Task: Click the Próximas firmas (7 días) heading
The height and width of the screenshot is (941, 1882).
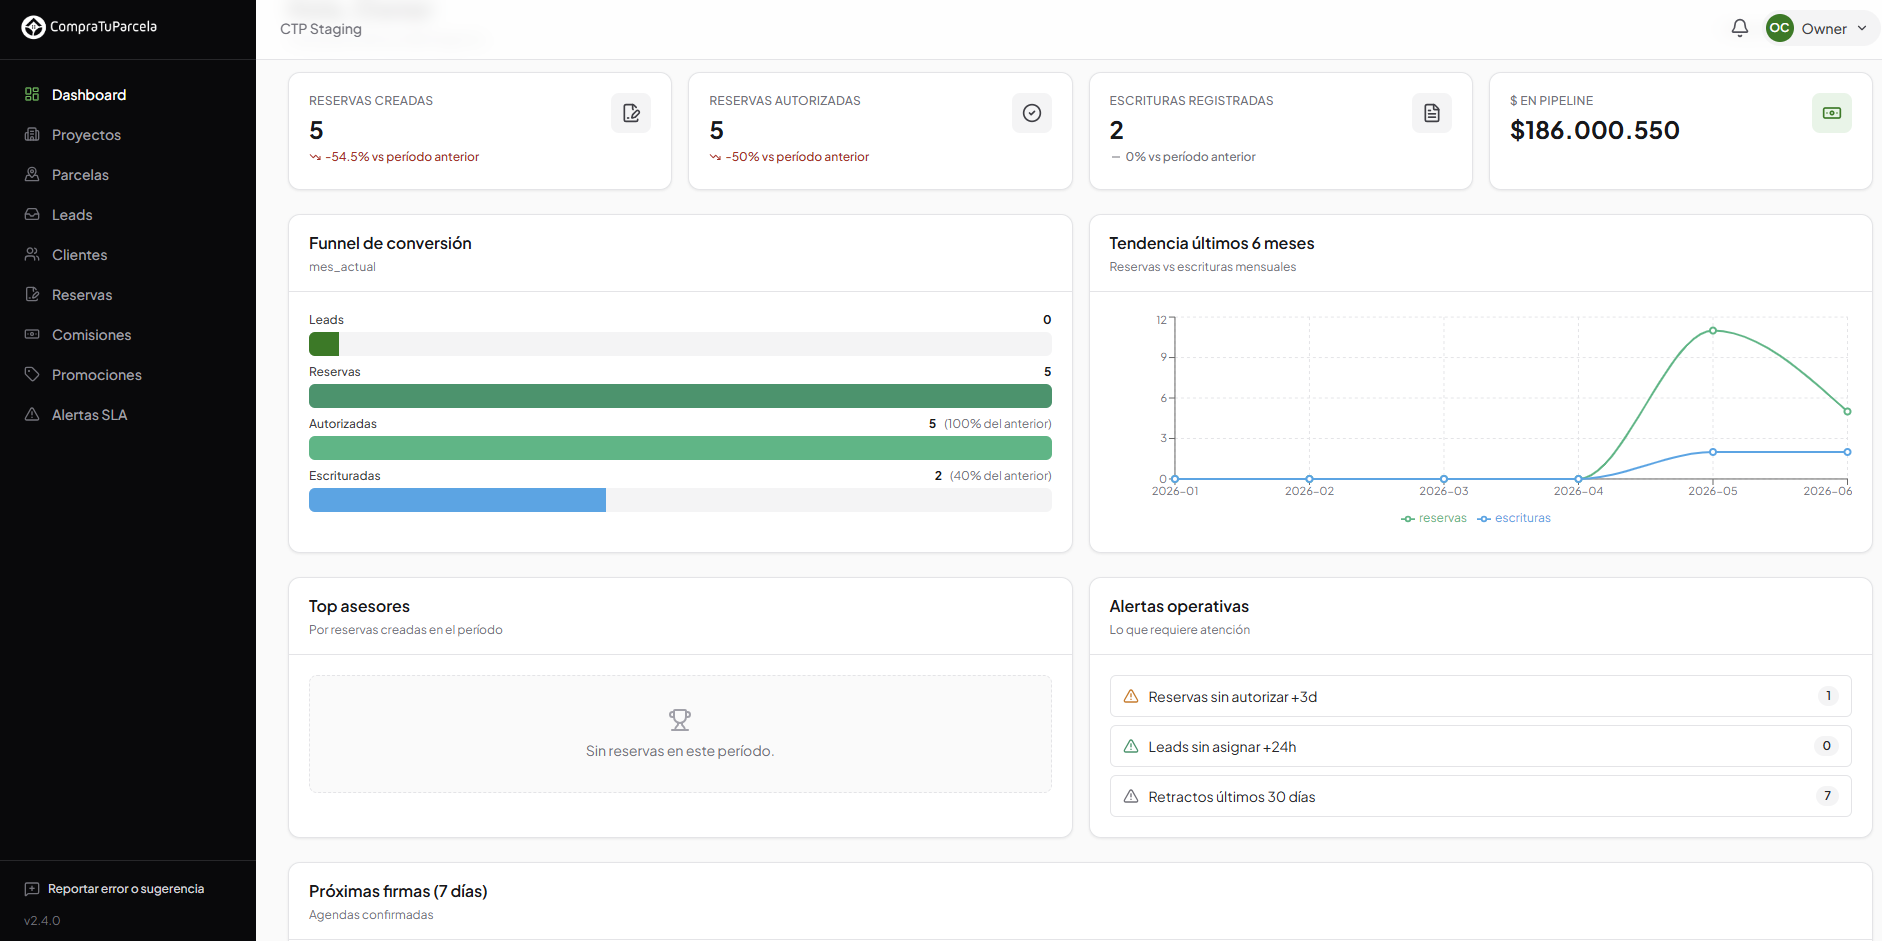Action: click(x=398, y=891)
